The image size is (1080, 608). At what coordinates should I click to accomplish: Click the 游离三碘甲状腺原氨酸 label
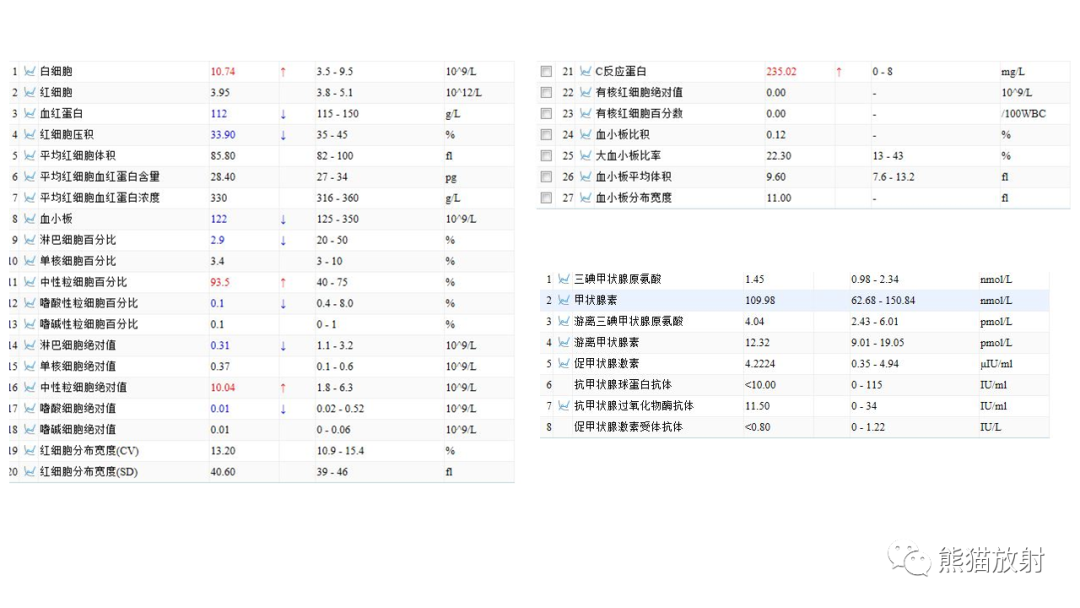[x=628, y=322]
